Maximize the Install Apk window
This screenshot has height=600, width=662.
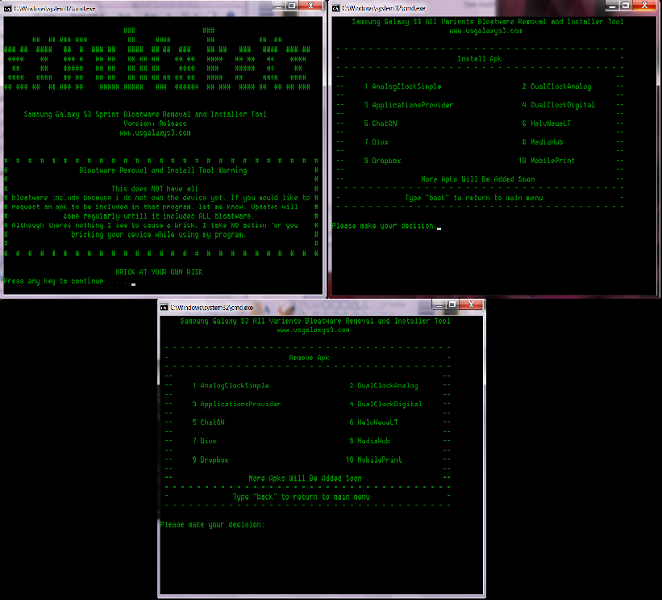(x=626, y=6)
